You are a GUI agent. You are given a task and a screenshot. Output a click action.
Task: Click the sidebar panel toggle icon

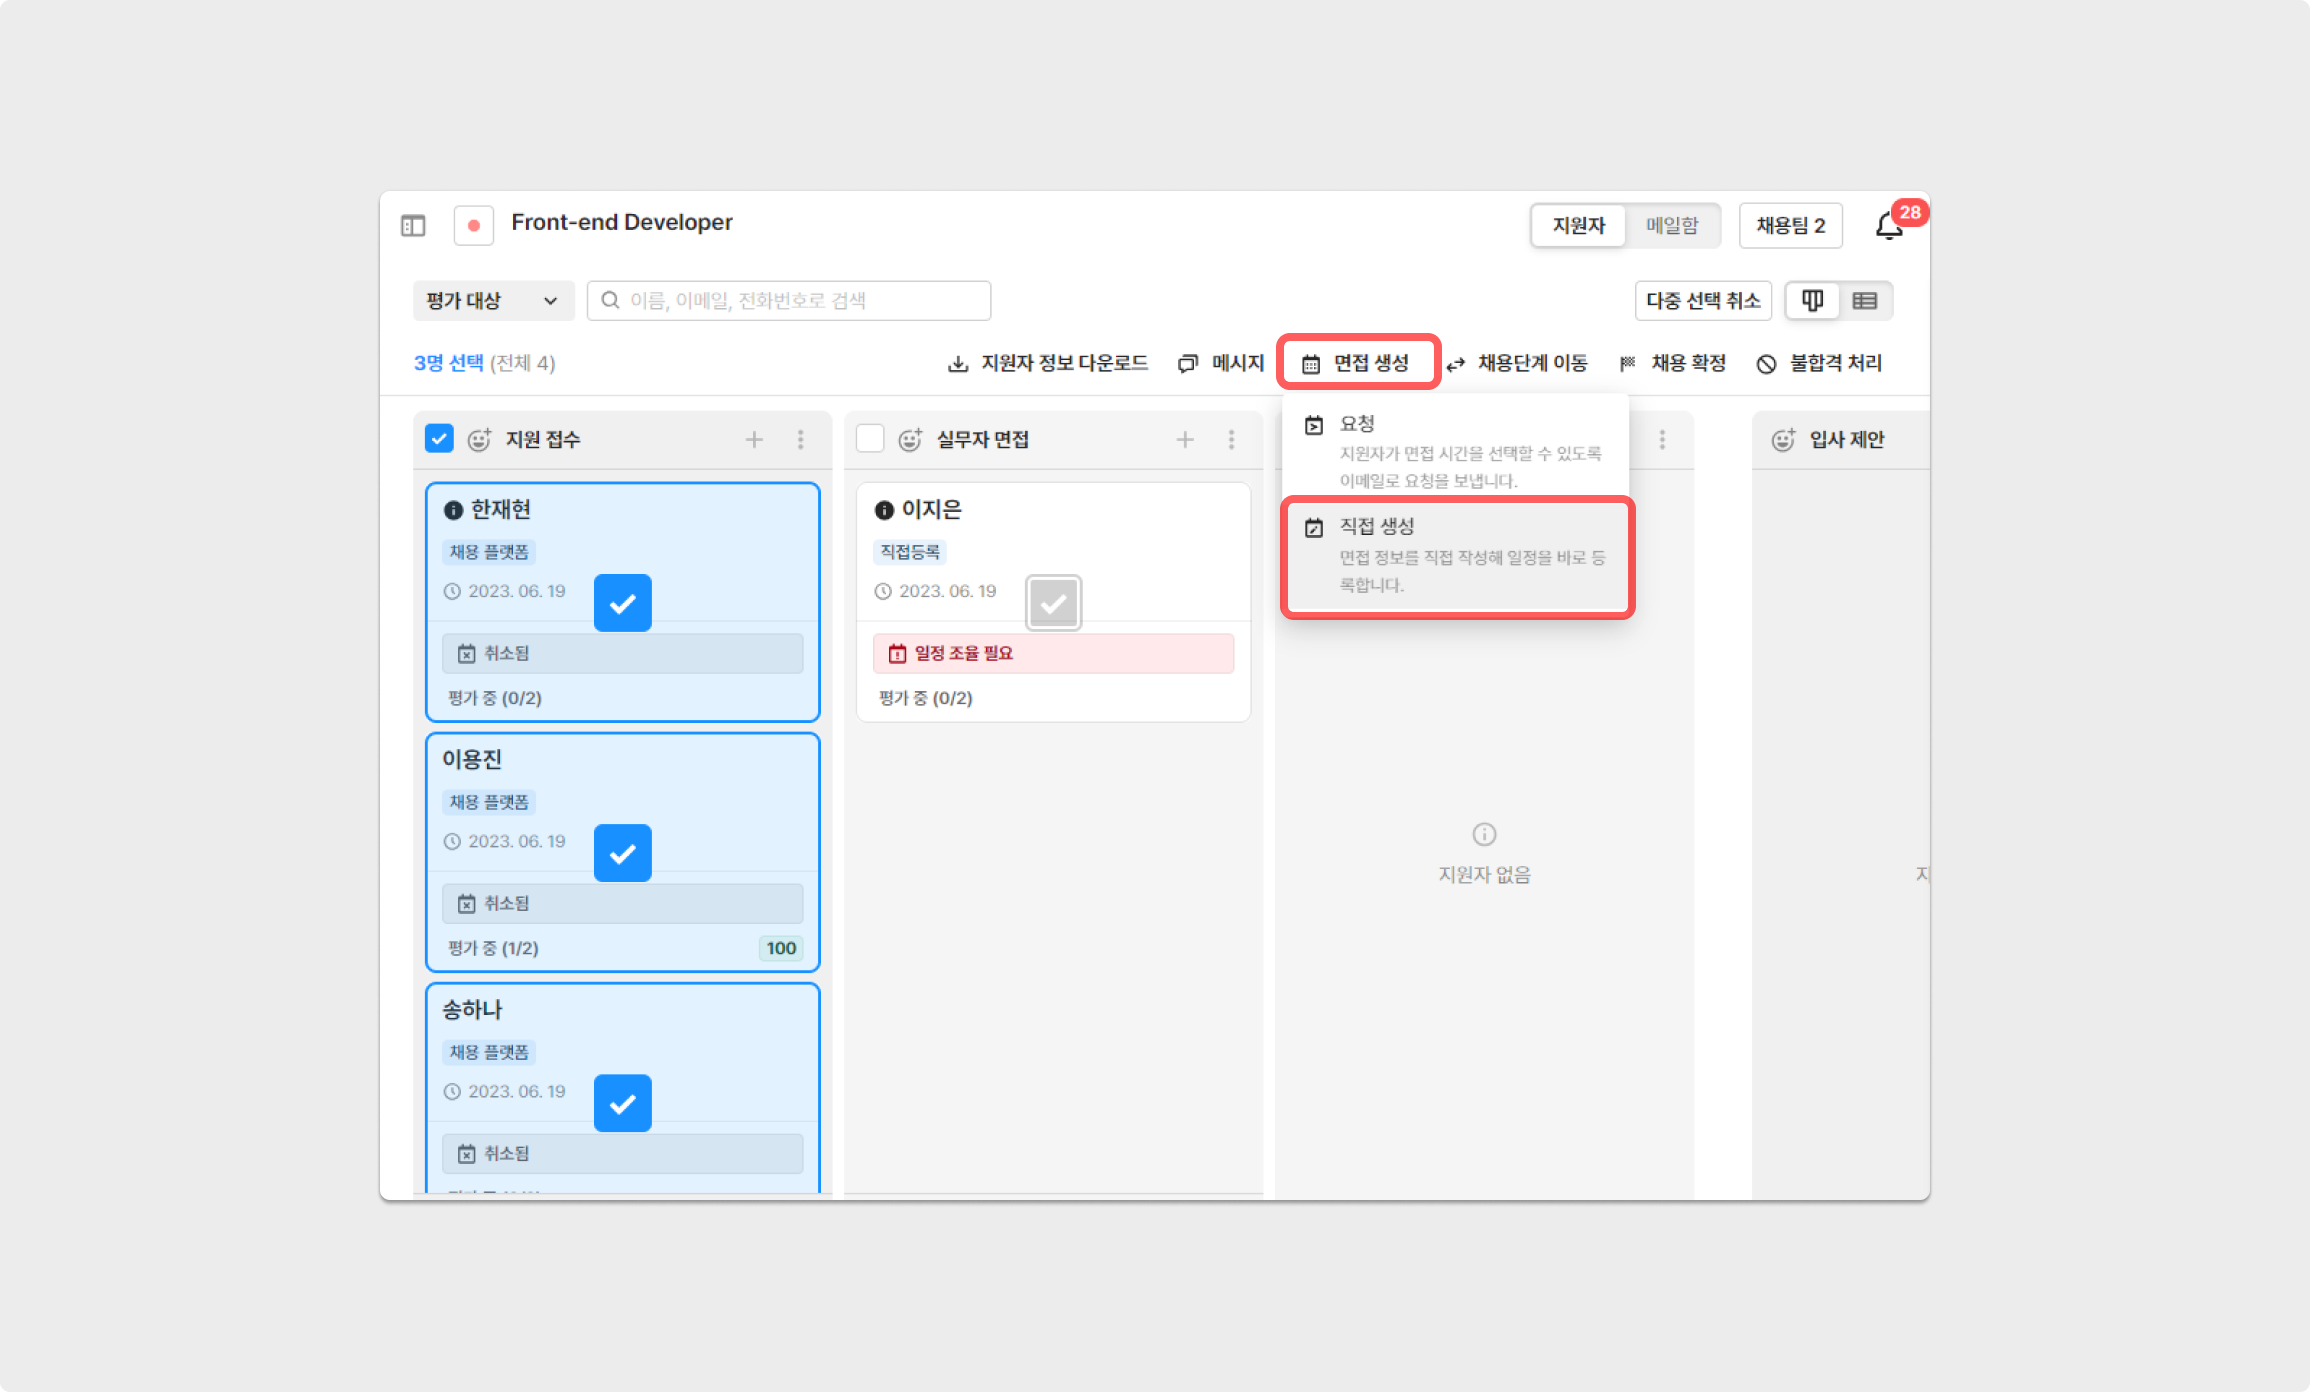click(x=413, y=226)
